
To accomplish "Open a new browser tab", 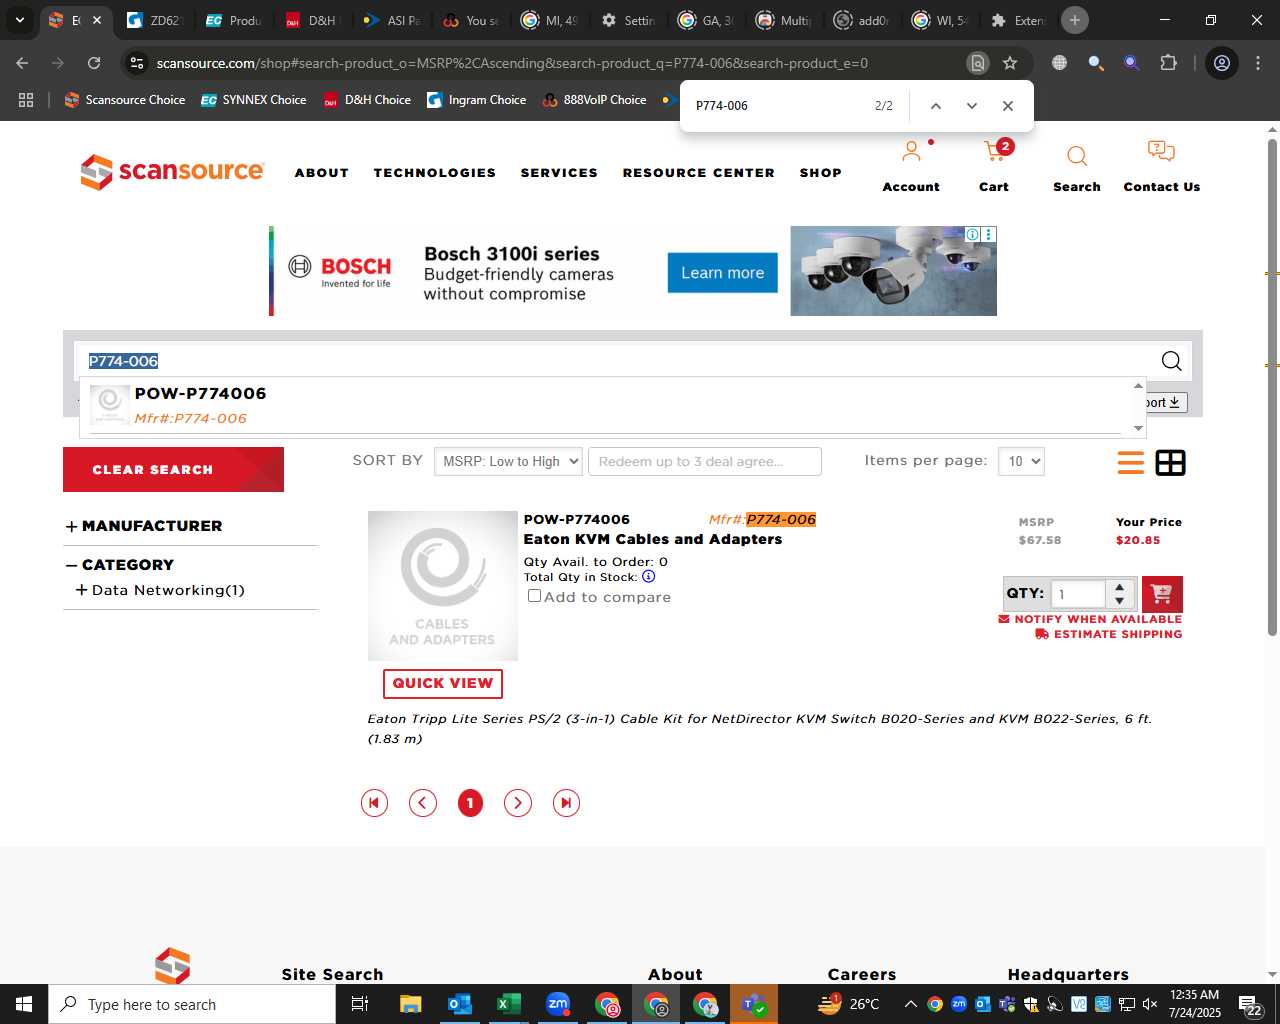I will (1075, 20).
